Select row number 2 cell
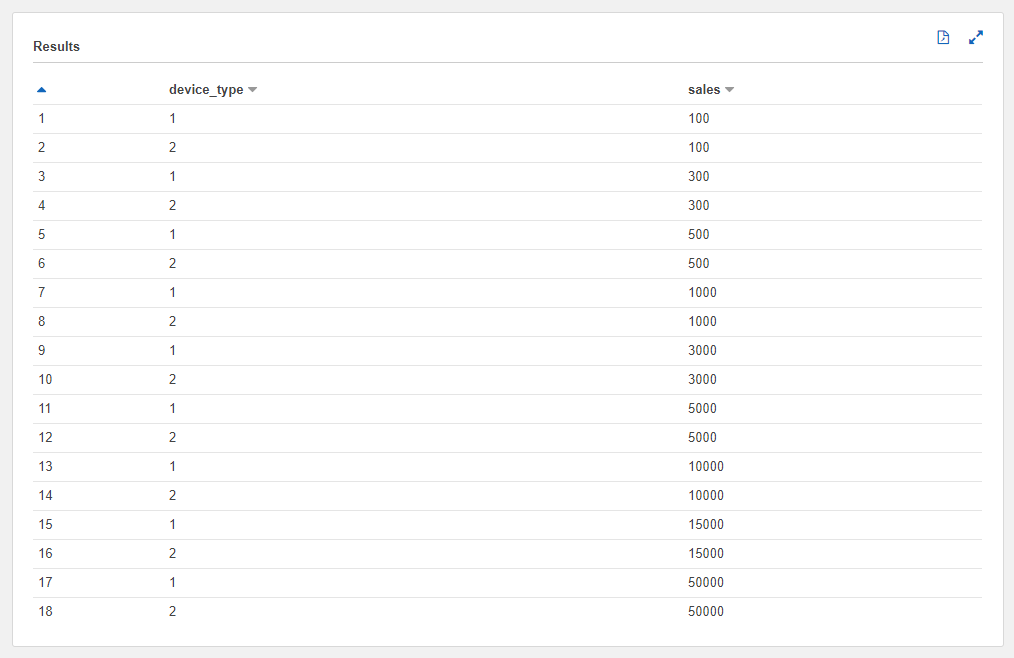This screenshot has width=1014, height=658. tap(42, 148)
